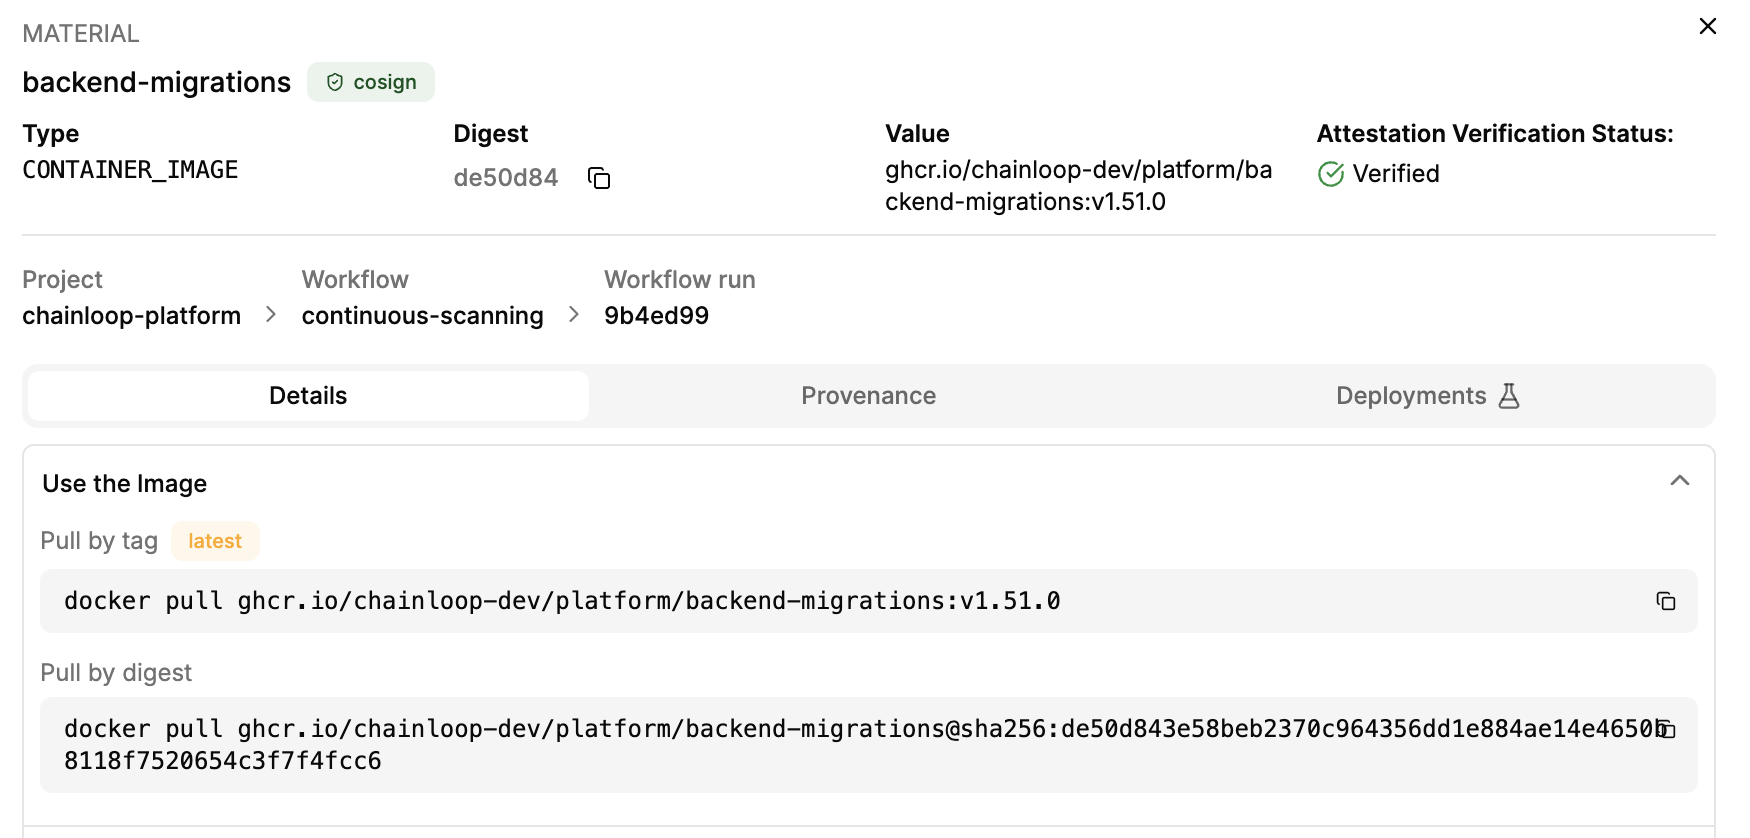Click the MATERIAL header label
Viewport: 1750px width, 838px height.
point(81,34)
